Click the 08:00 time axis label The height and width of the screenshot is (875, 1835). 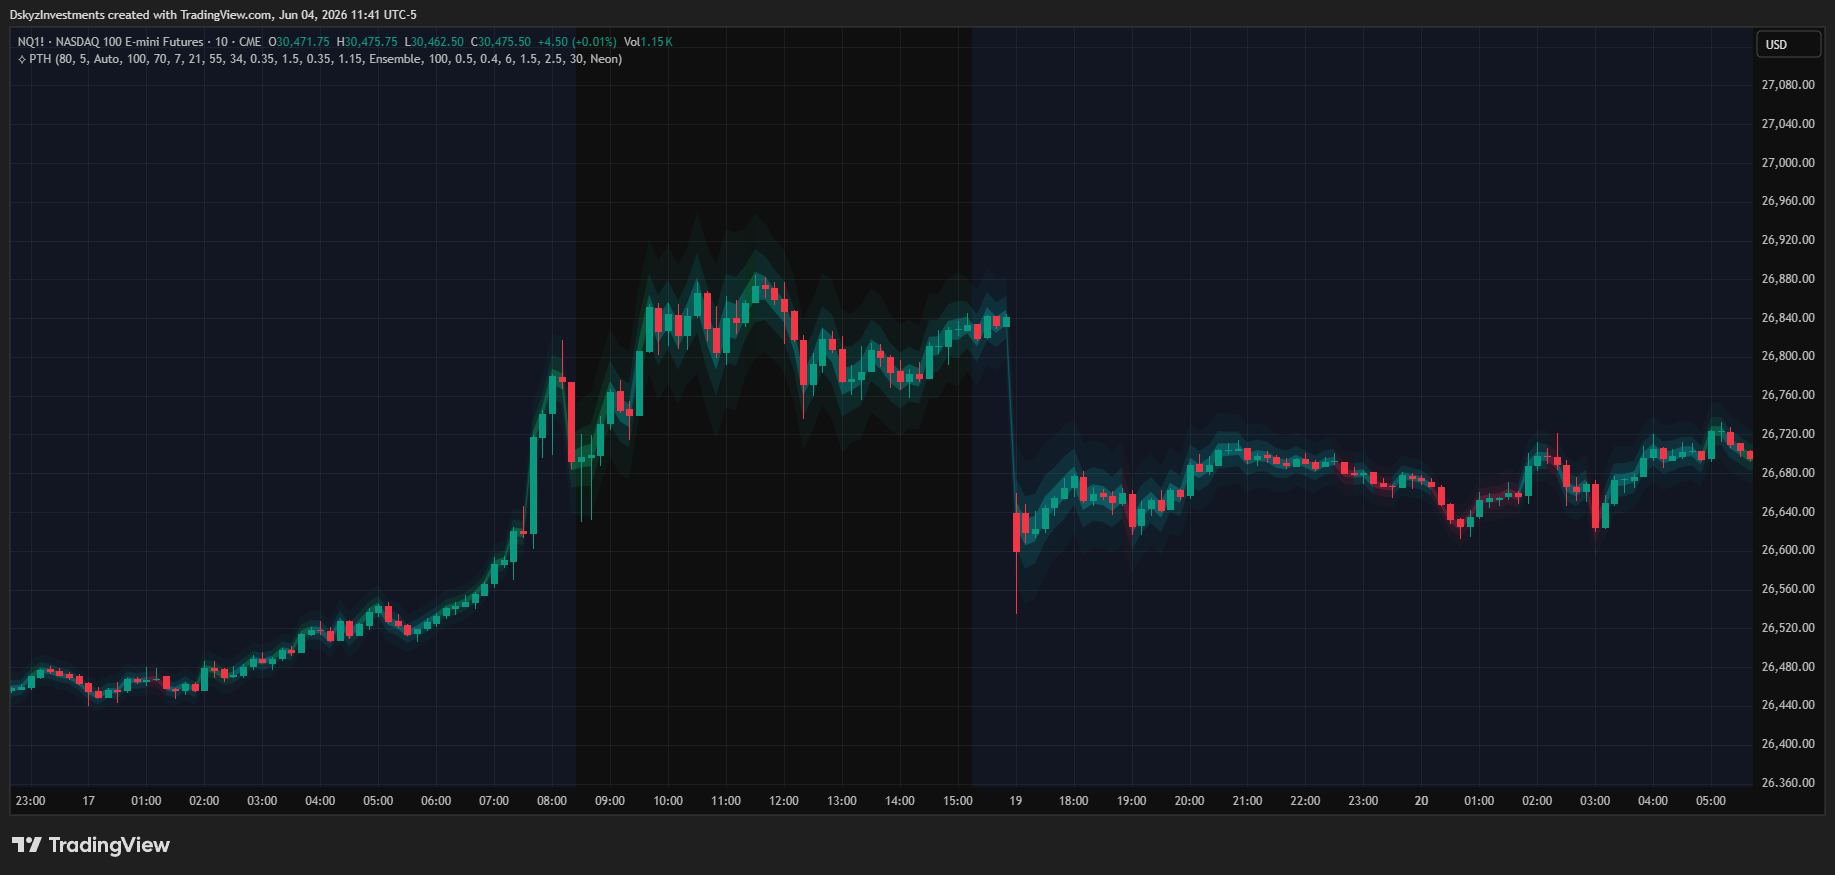coord(552,801)
